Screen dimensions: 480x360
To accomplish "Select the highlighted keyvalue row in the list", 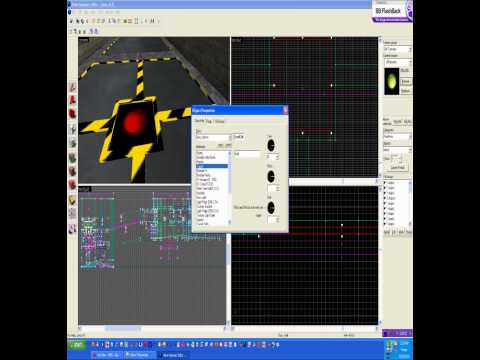I will pyautogui.click(x=212, y=166).
